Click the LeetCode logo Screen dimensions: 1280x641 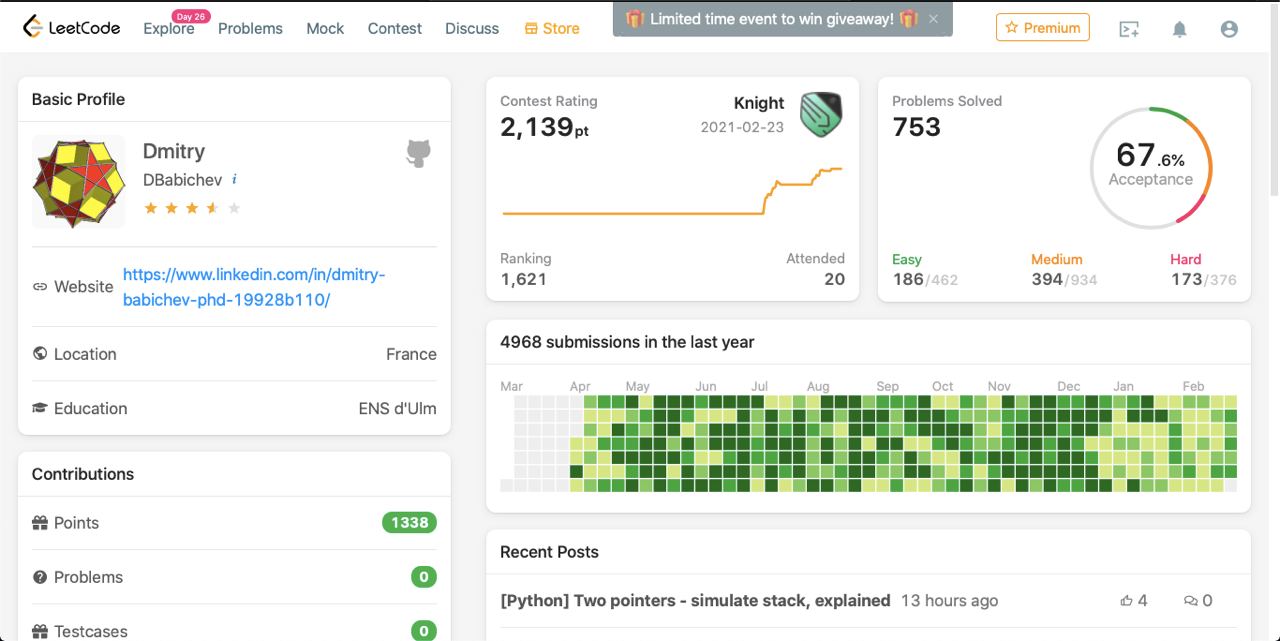pyautogui.click(x=71, y=28)
